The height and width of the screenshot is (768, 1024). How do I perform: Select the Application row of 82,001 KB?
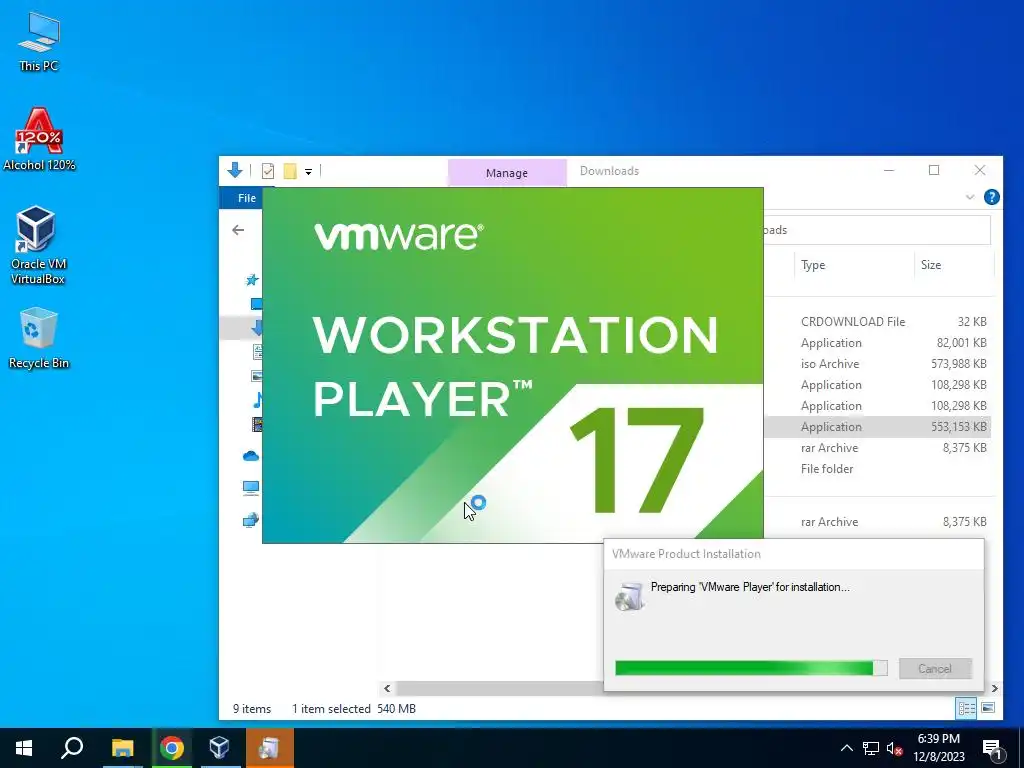tap(877, 343)
